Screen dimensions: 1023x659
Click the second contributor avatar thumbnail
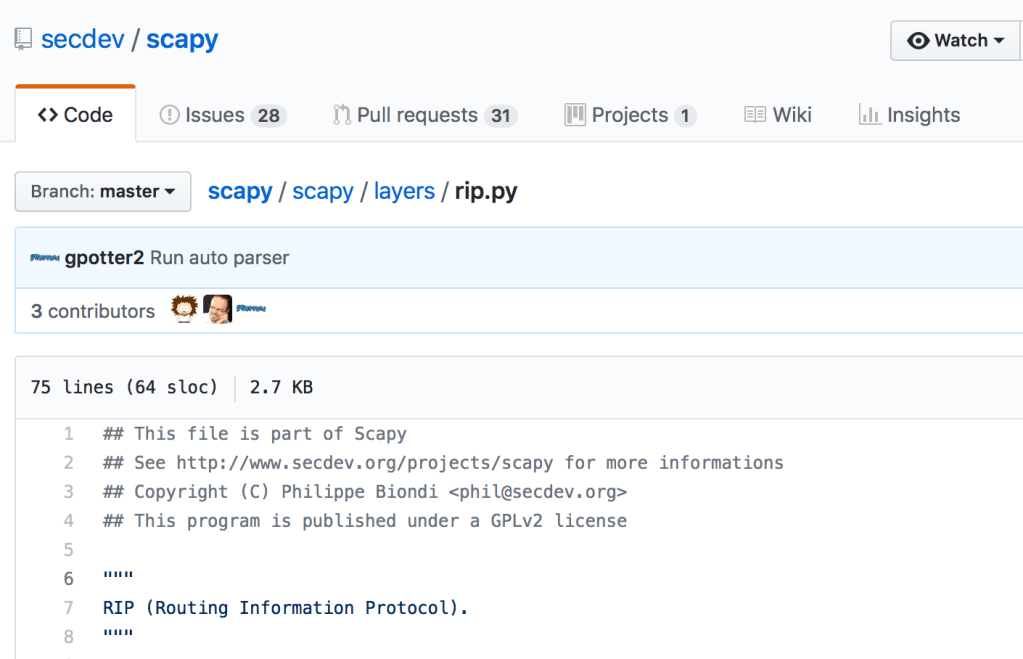coord(217,308)
